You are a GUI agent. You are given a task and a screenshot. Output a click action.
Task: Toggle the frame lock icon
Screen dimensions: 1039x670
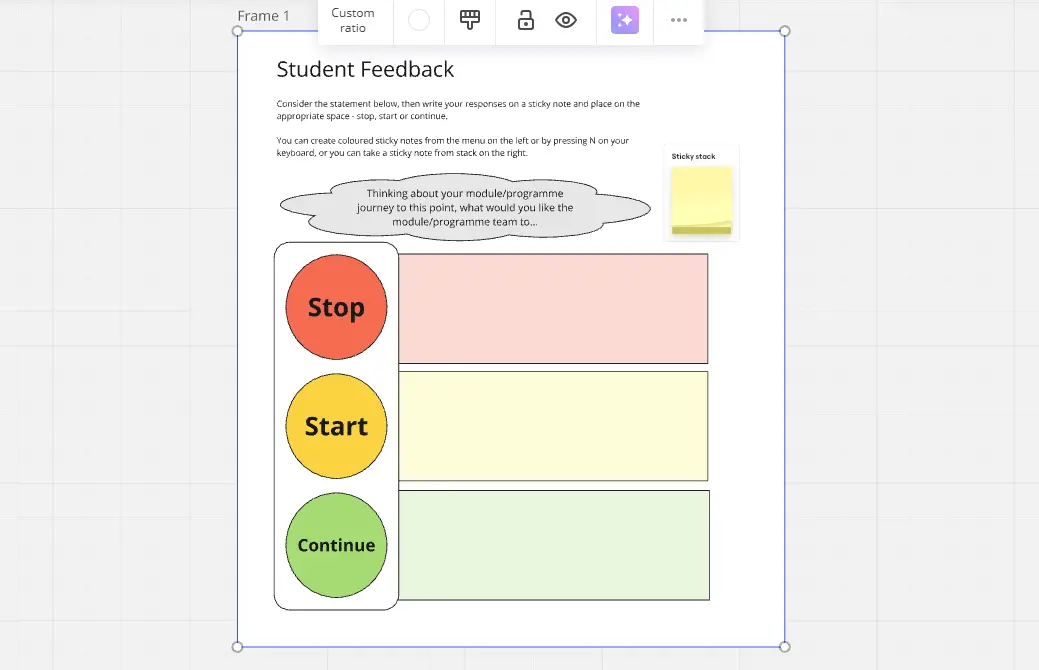(x=525, y=20)
